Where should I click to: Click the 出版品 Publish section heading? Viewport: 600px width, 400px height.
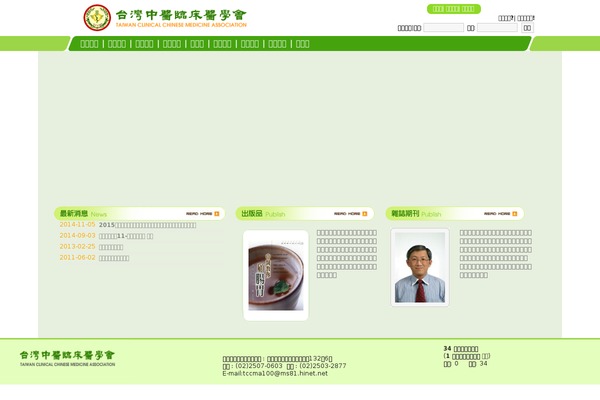[263, 214]
